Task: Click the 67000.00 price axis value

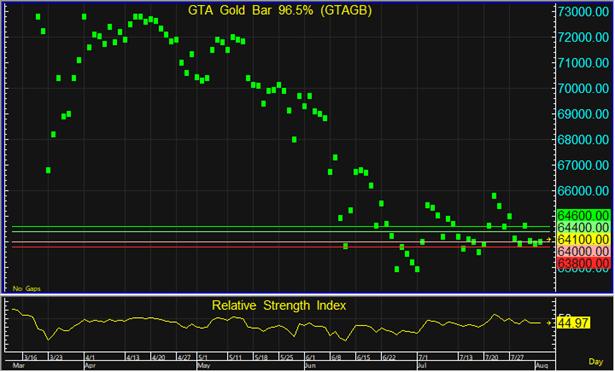Action: tap(583, 165)
